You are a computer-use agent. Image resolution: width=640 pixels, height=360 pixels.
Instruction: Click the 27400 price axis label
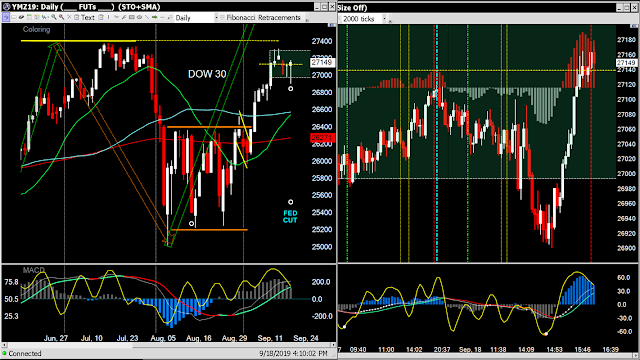322,41
